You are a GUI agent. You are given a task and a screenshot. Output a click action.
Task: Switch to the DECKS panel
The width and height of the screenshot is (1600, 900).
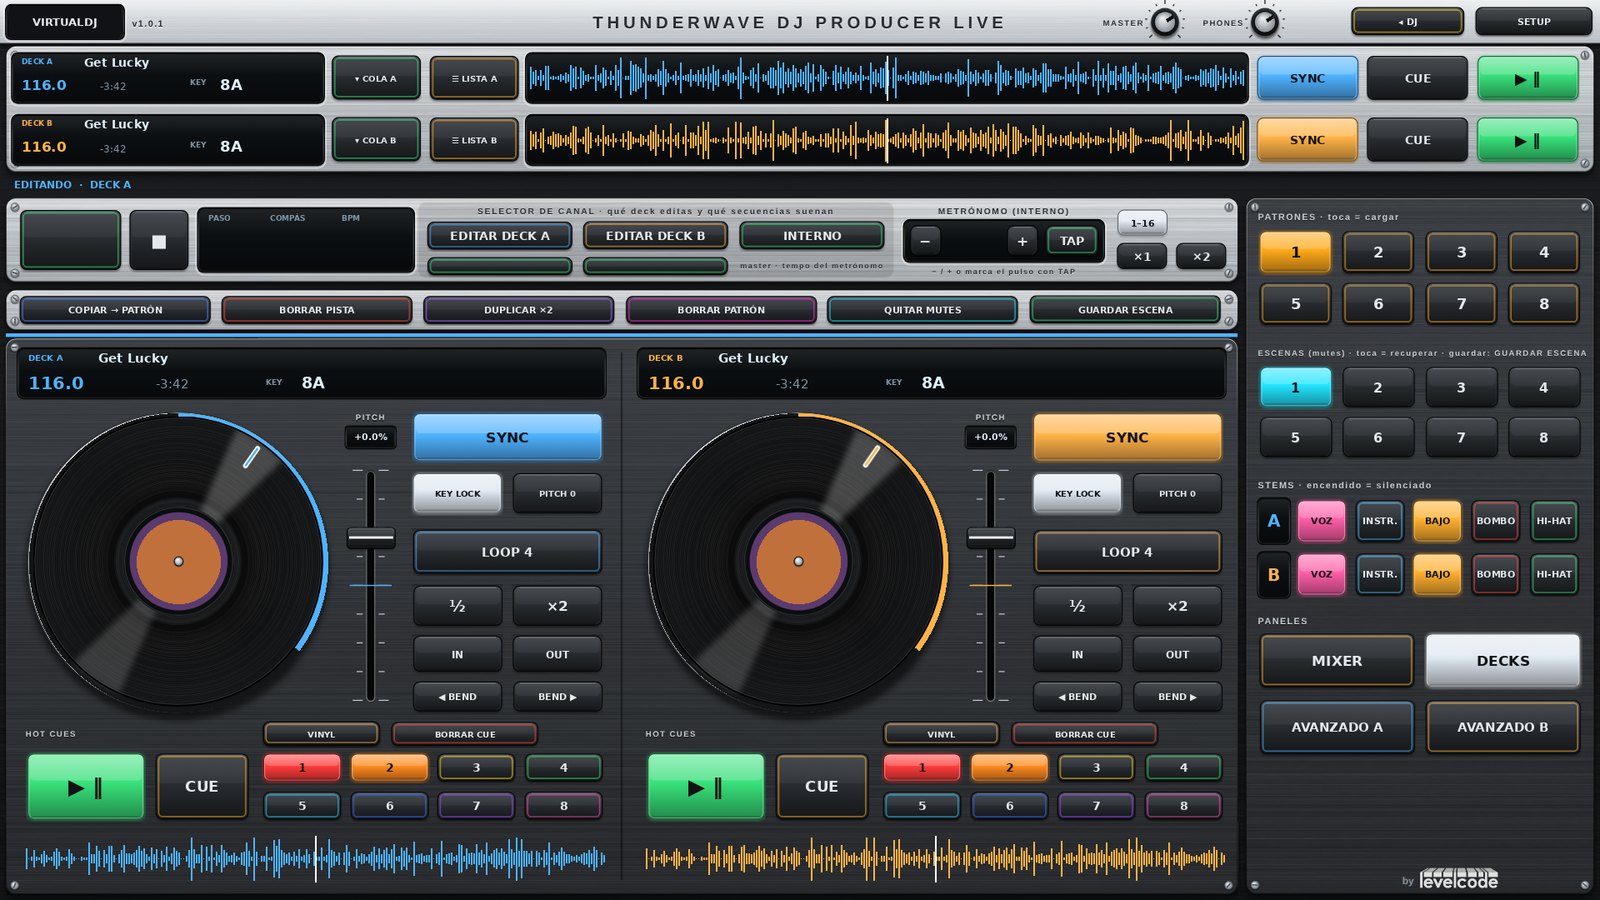1503,661
